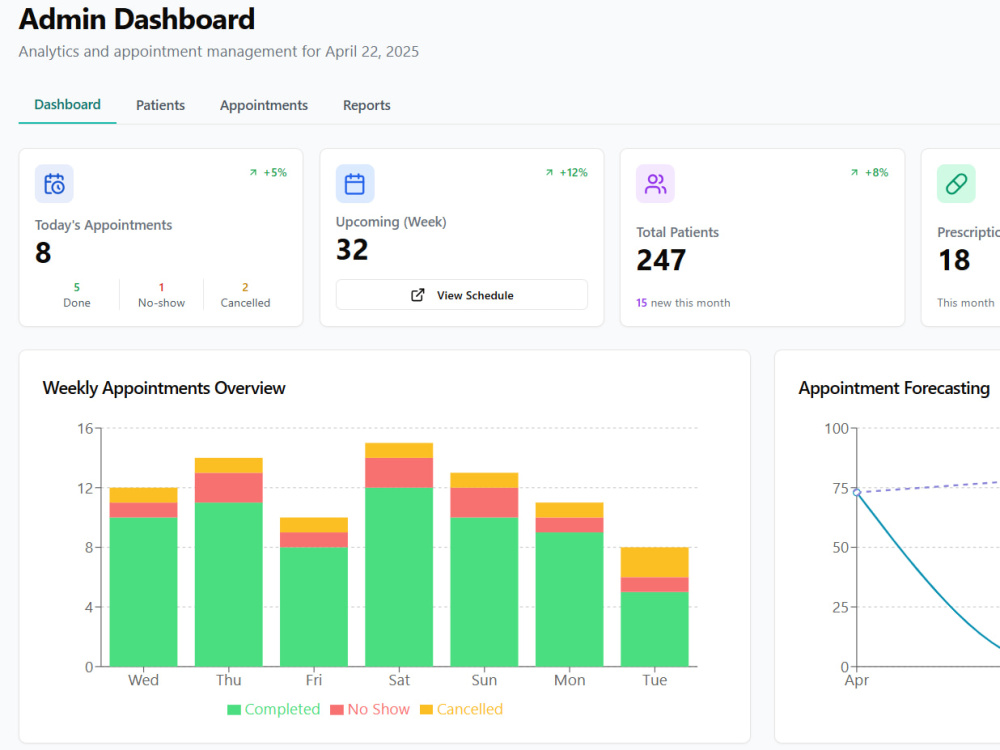The image size is (1000, 750).
Task: Click the Prescriptions pill icon
Action: coord(956,184)
